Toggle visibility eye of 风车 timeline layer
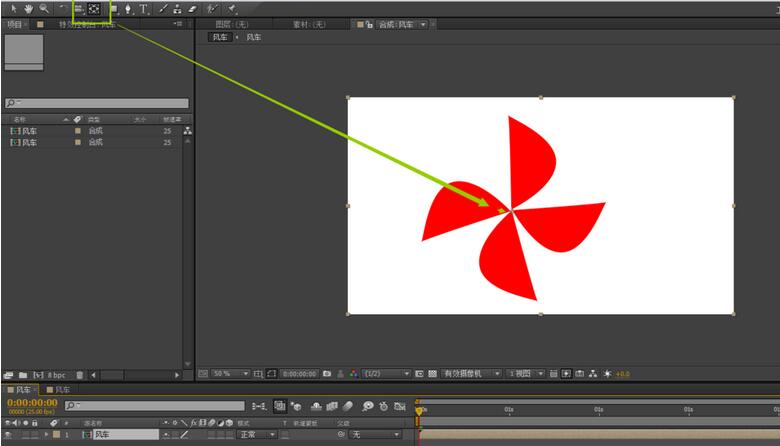Viewport: 780px width, 446px height. pos(8,435)
